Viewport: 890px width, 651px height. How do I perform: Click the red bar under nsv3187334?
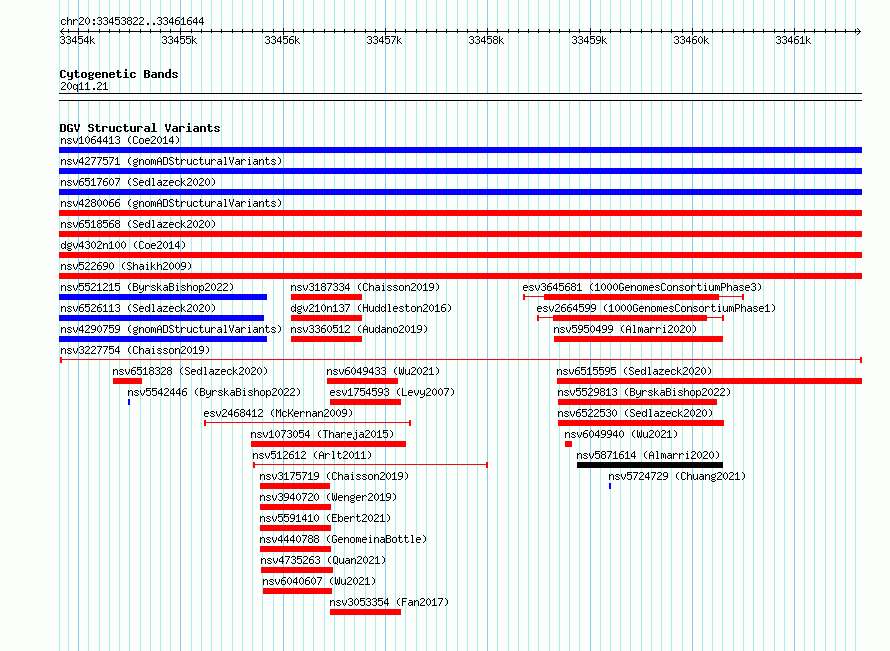[326, 297]
